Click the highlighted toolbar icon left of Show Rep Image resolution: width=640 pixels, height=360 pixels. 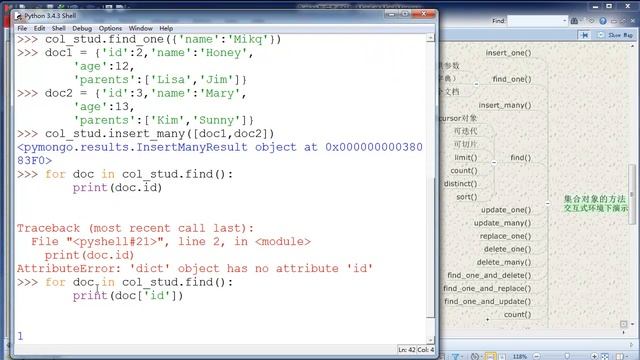click(x=584, y=36)
